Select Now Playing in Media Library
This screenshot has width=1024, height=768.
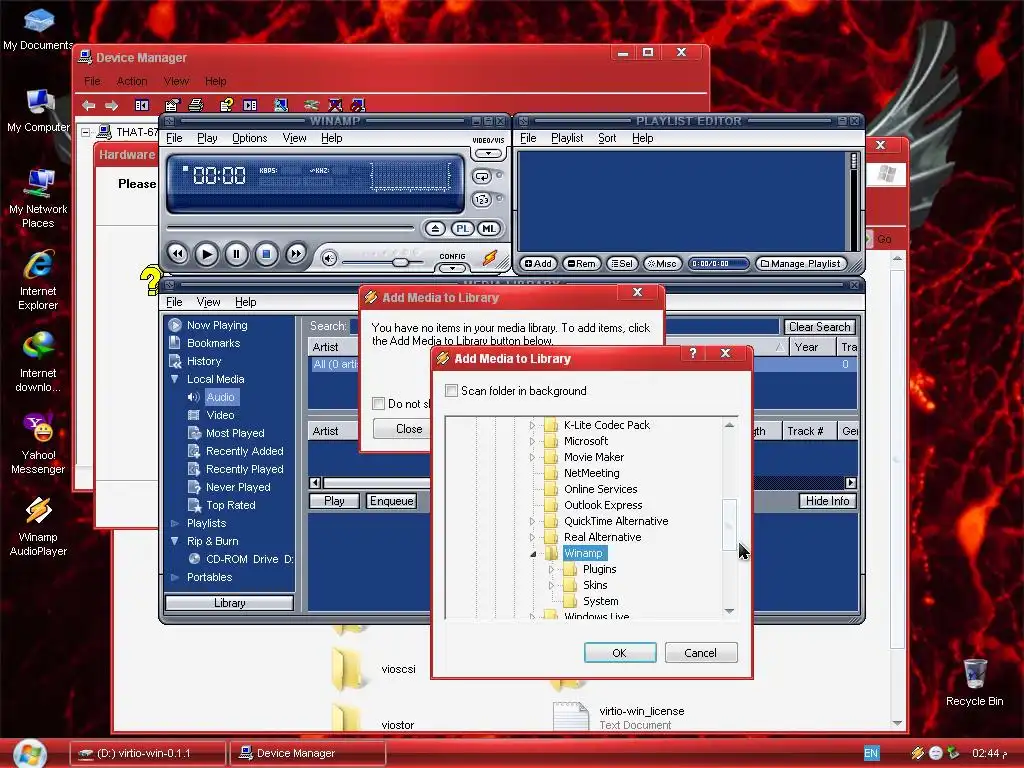tap(217, 325)
